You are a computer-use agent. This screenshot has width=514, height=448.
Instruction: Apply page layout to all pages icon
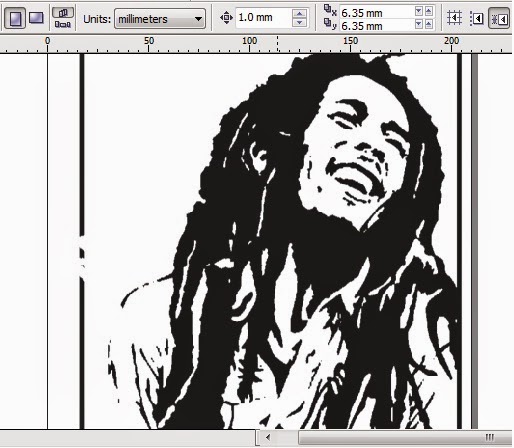63,13
